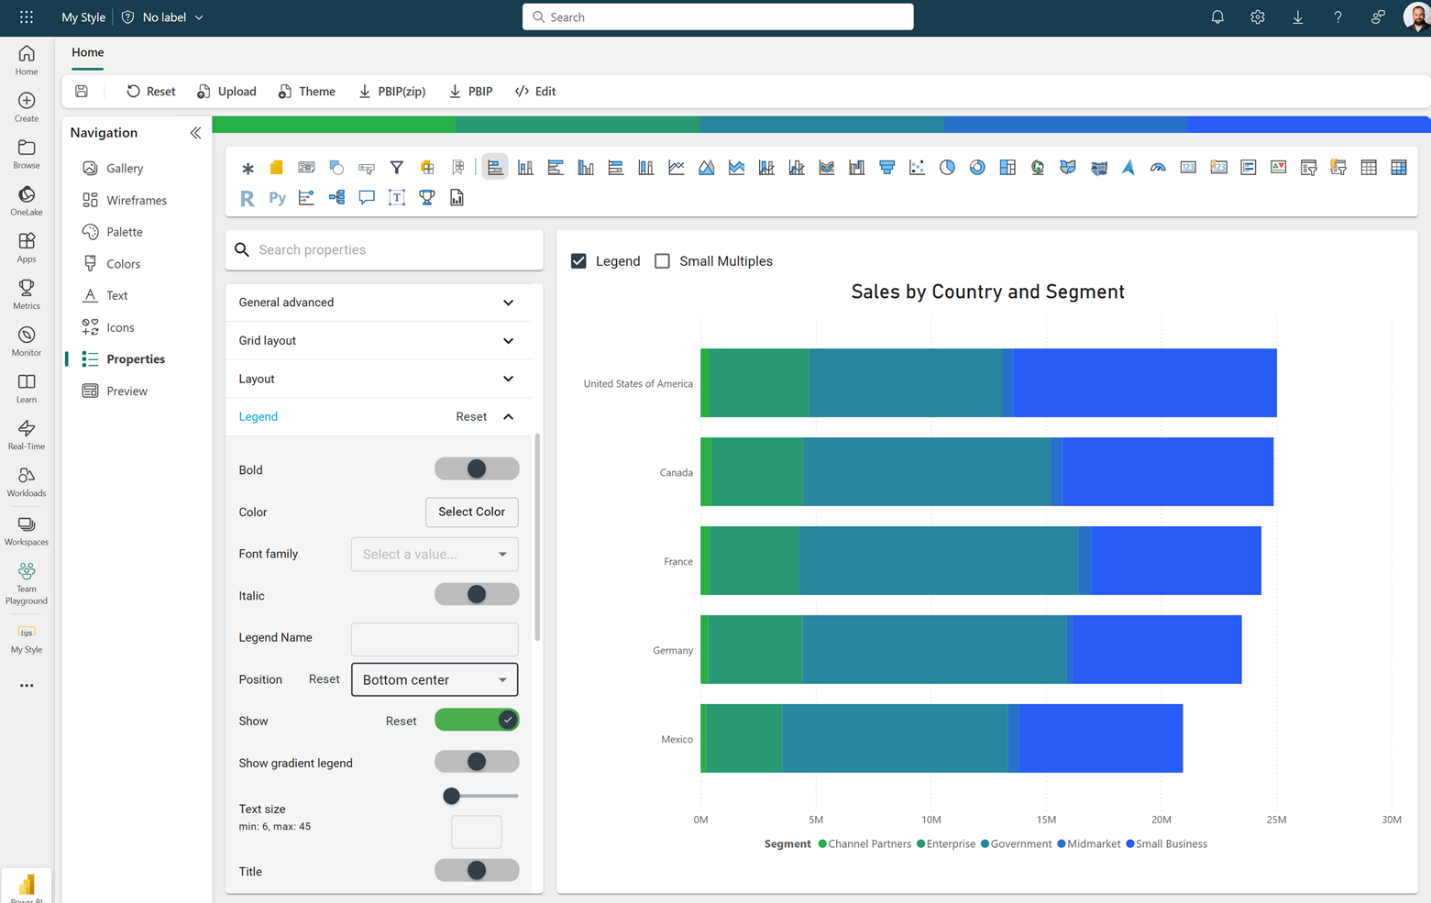Click the filter funnel icon in visuals toolbar

[396, 167]
